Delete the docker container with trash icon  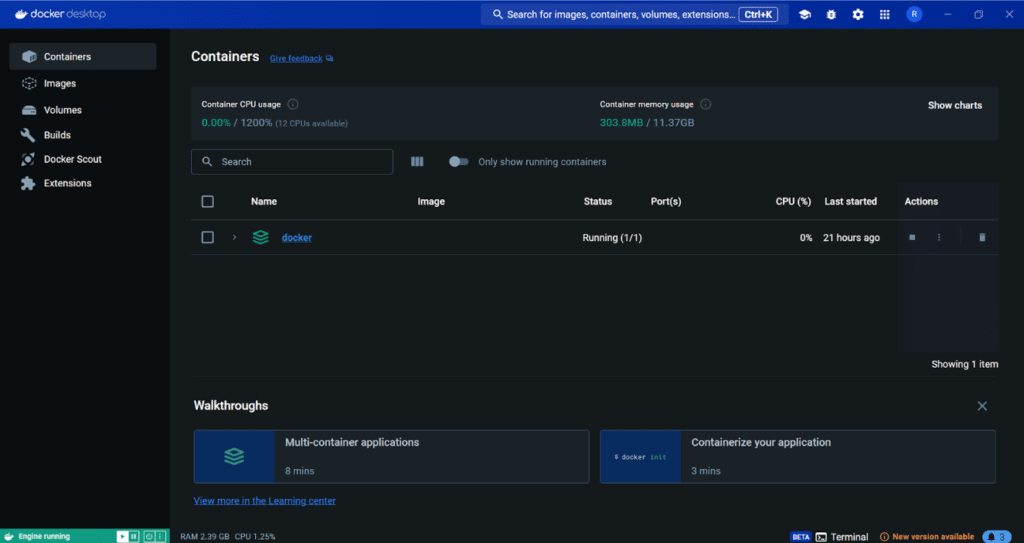coord(982,237)
